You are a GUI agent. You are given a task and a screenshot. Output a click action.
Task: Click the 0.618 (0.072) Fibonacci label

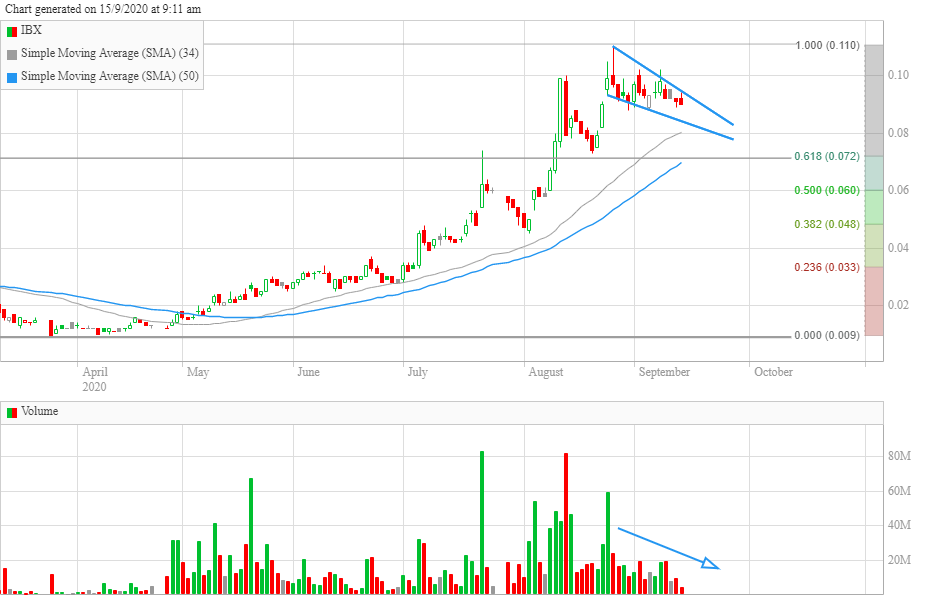tap(827, 156)
